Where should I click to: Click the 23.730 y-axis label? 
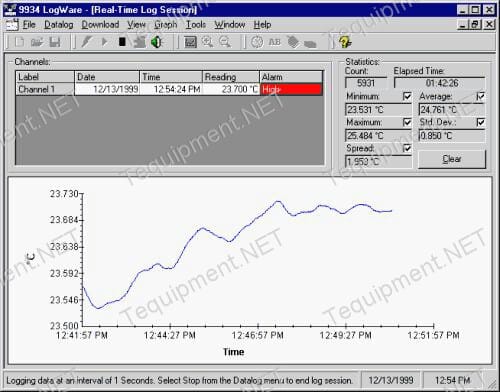64,194
